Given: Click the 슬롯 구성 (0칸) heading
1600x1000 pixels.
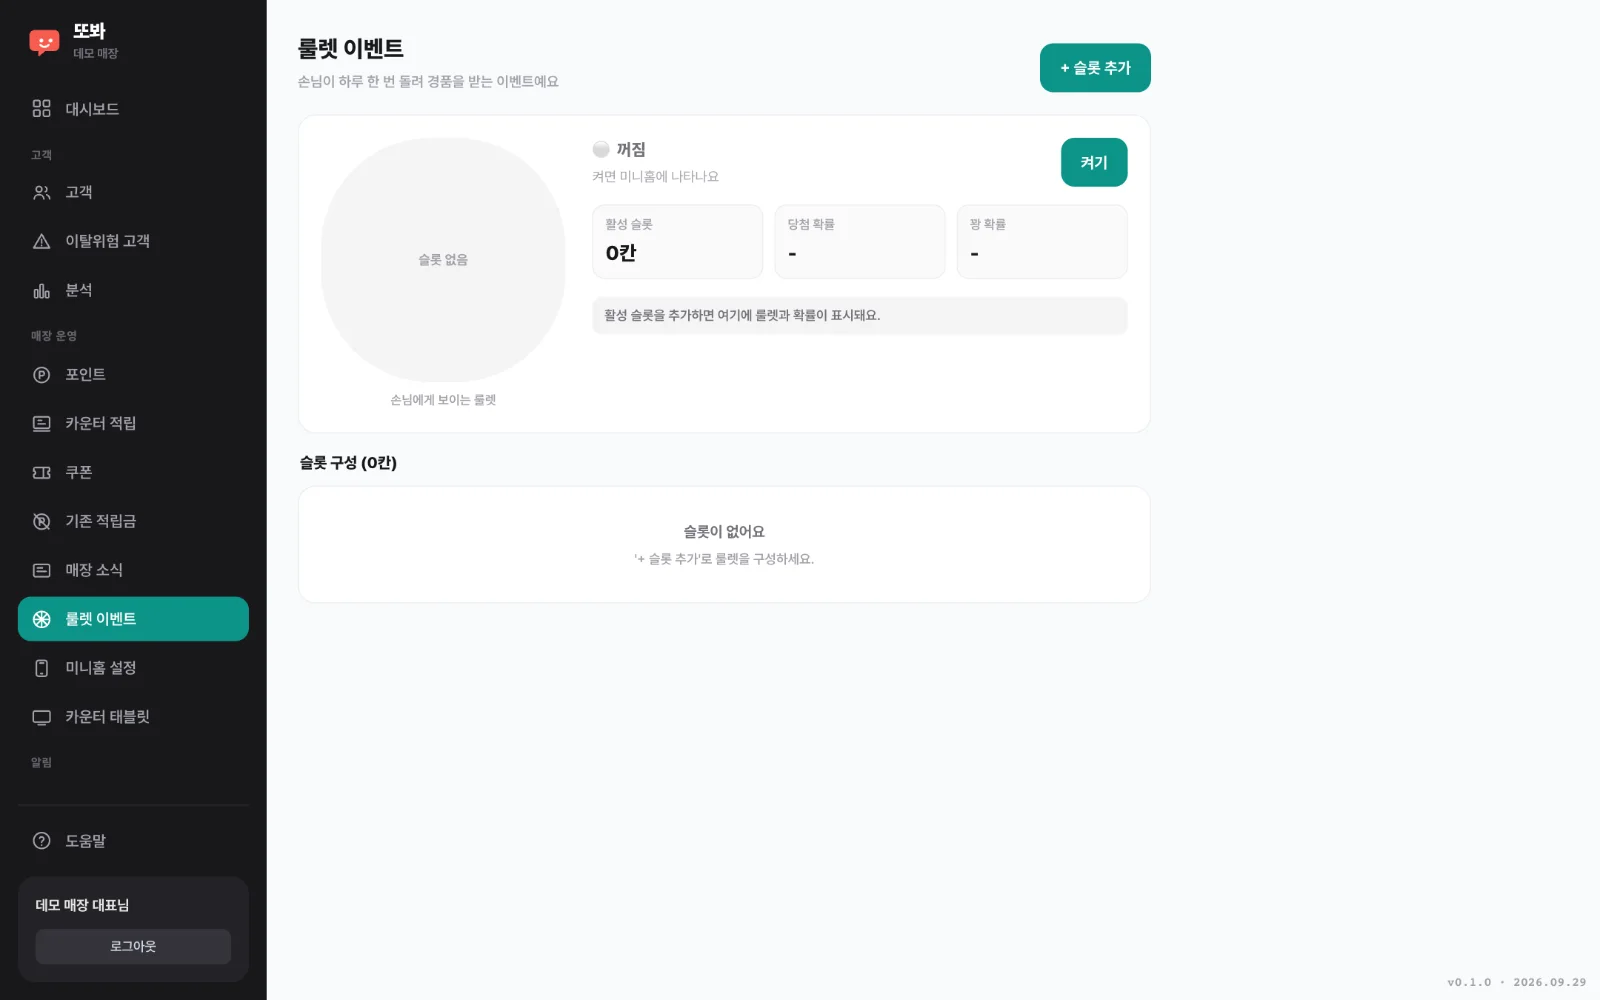Looking at the screenshot, I should [x=348, y=463].
